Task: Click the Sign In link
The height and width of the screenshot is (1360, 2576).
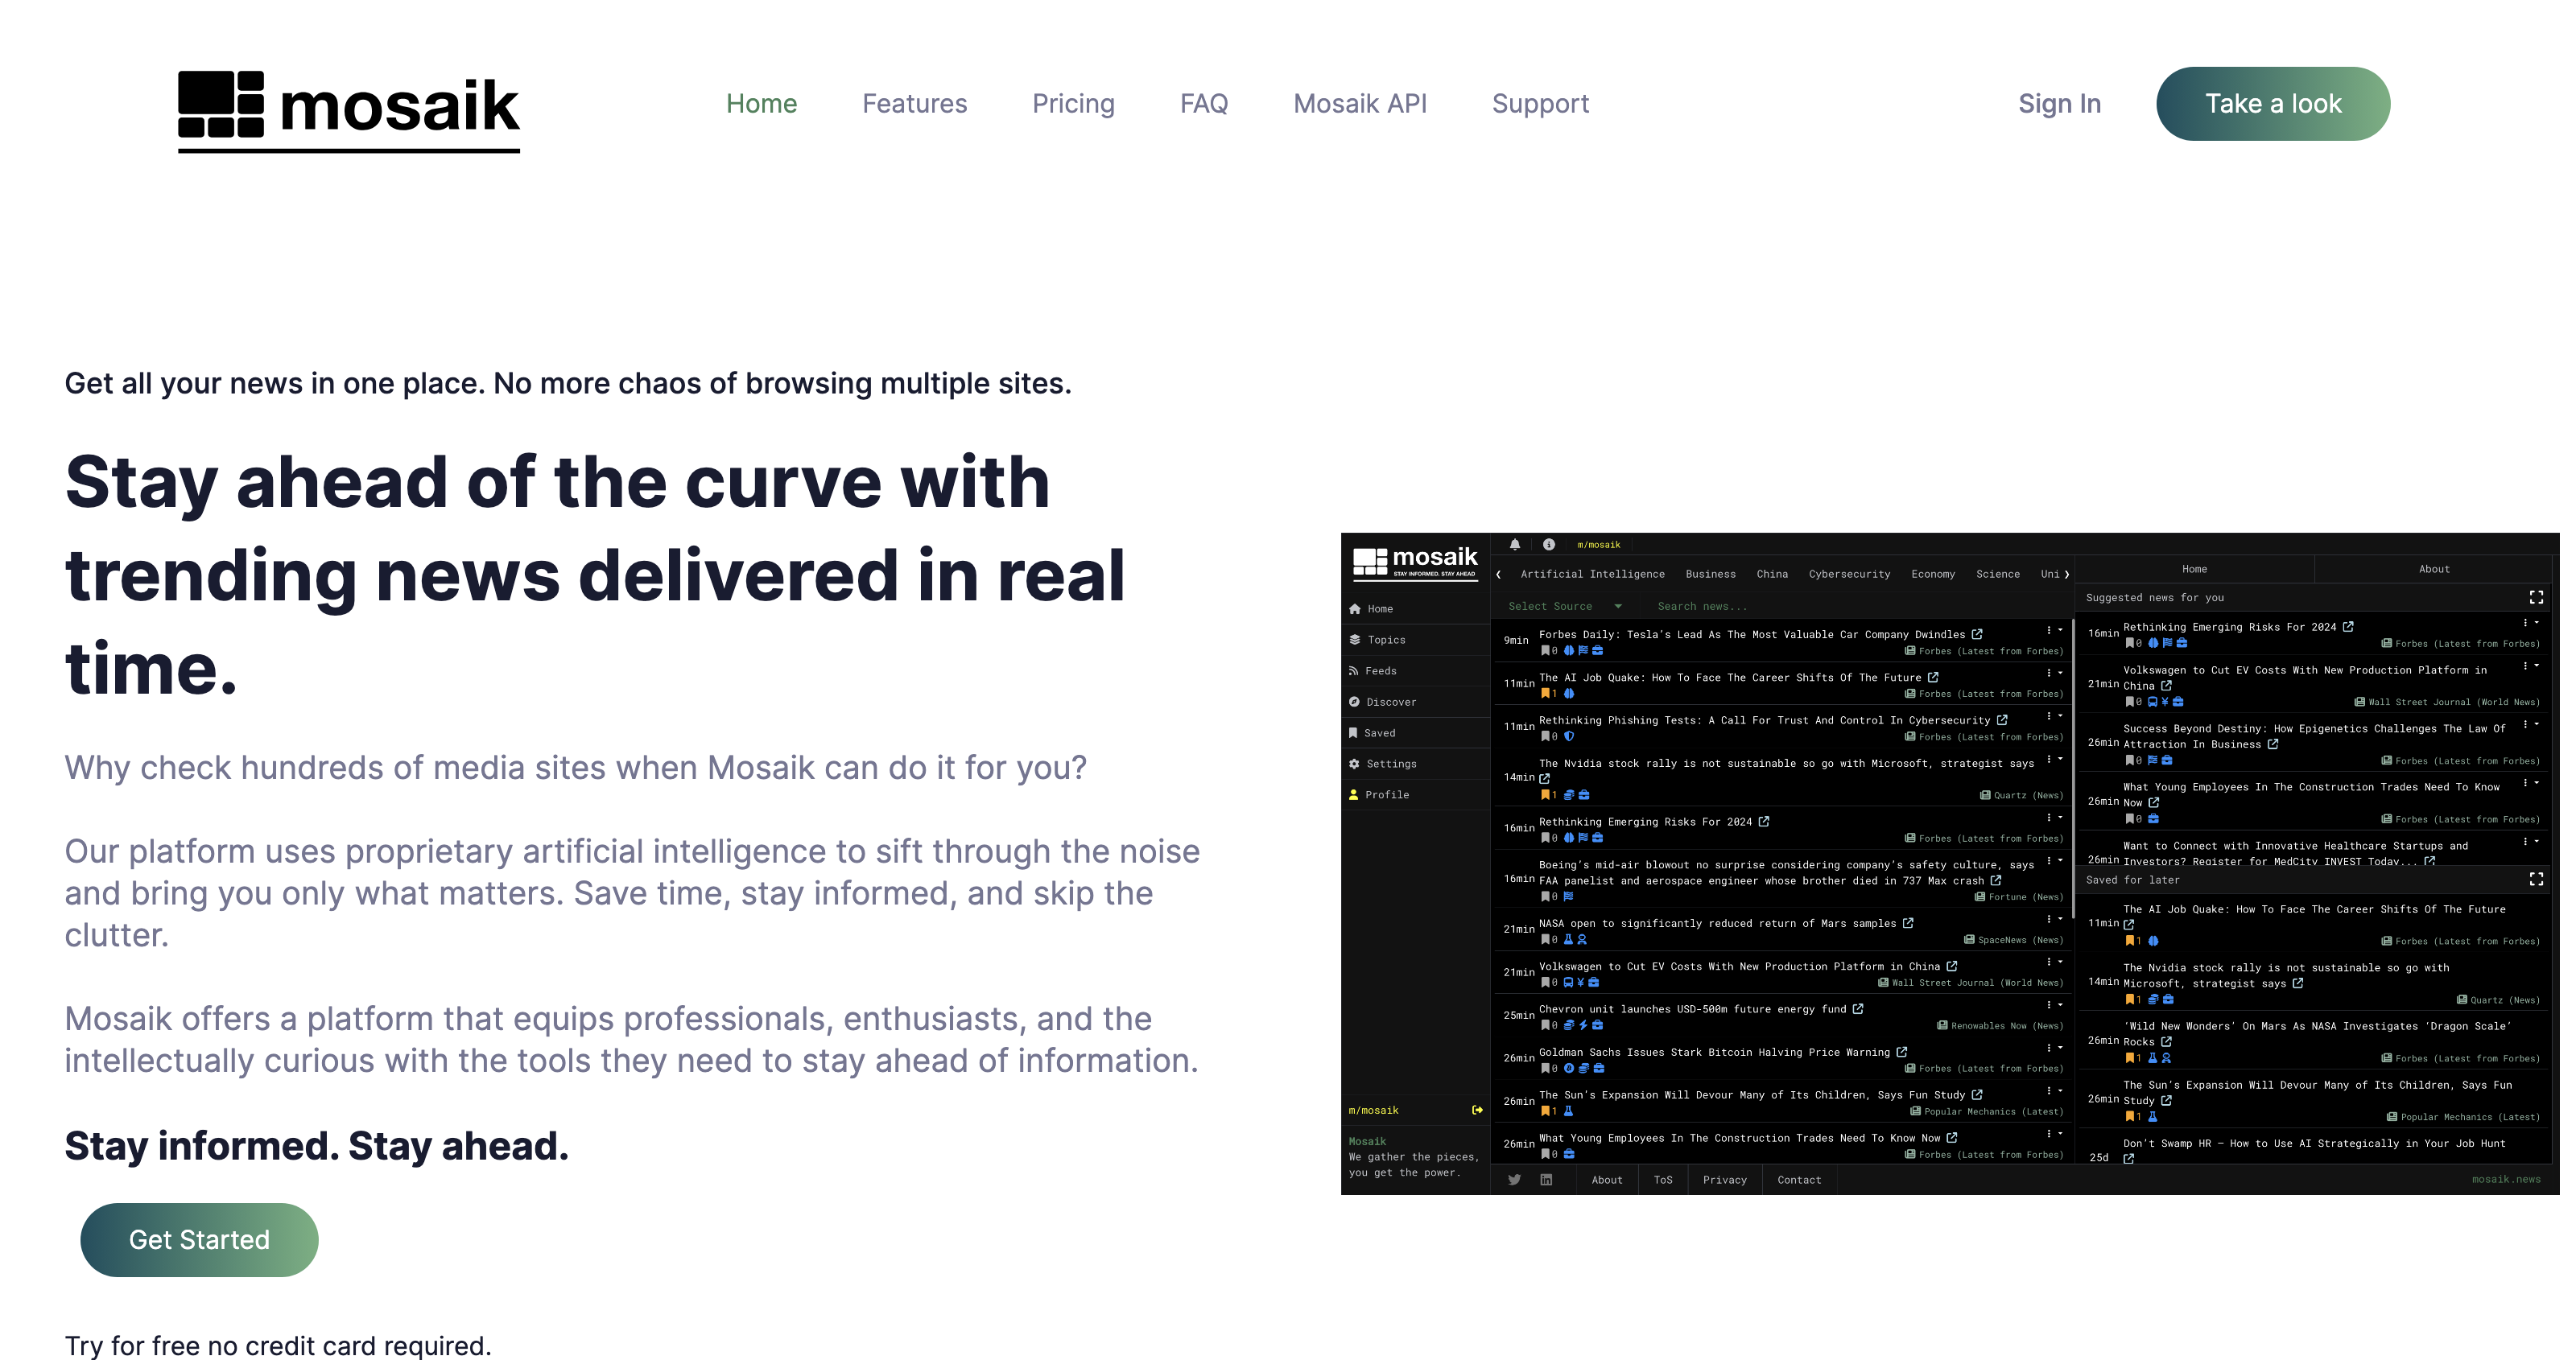Action: point(2060,104)
